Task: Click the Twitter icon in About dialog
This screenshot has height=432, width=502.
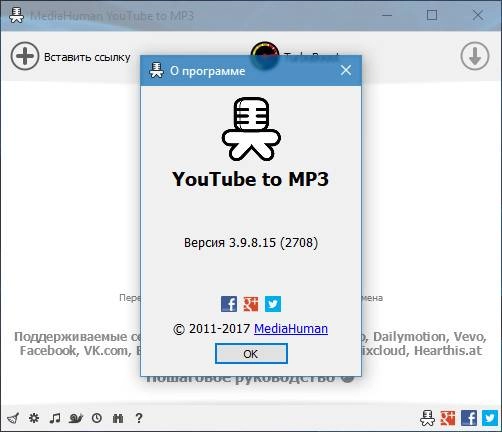Action: coord(273,304)
